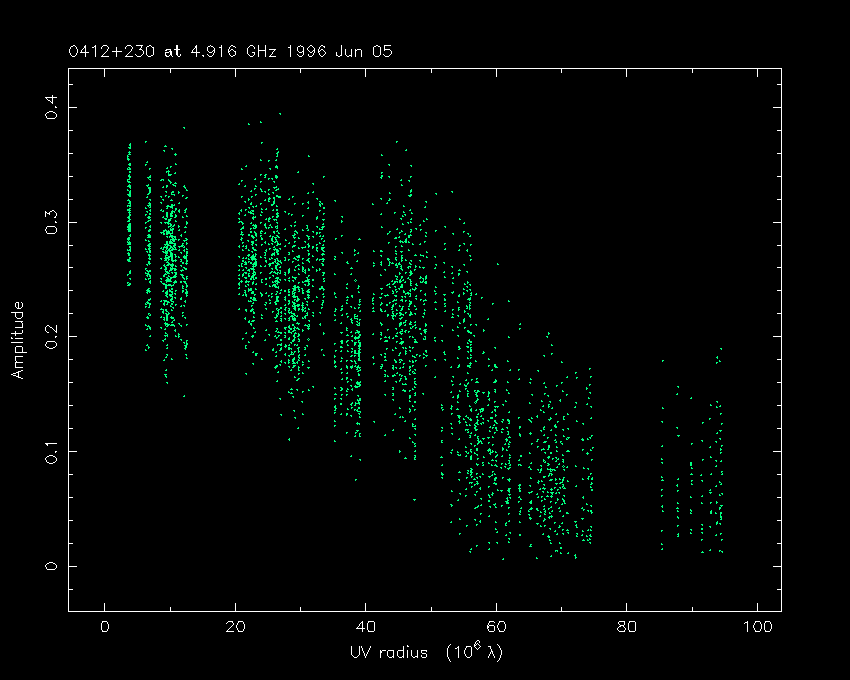Click the sparse data cluster near UV radius 92
This screenshot has width=850, height=680.
click(705, 490)
